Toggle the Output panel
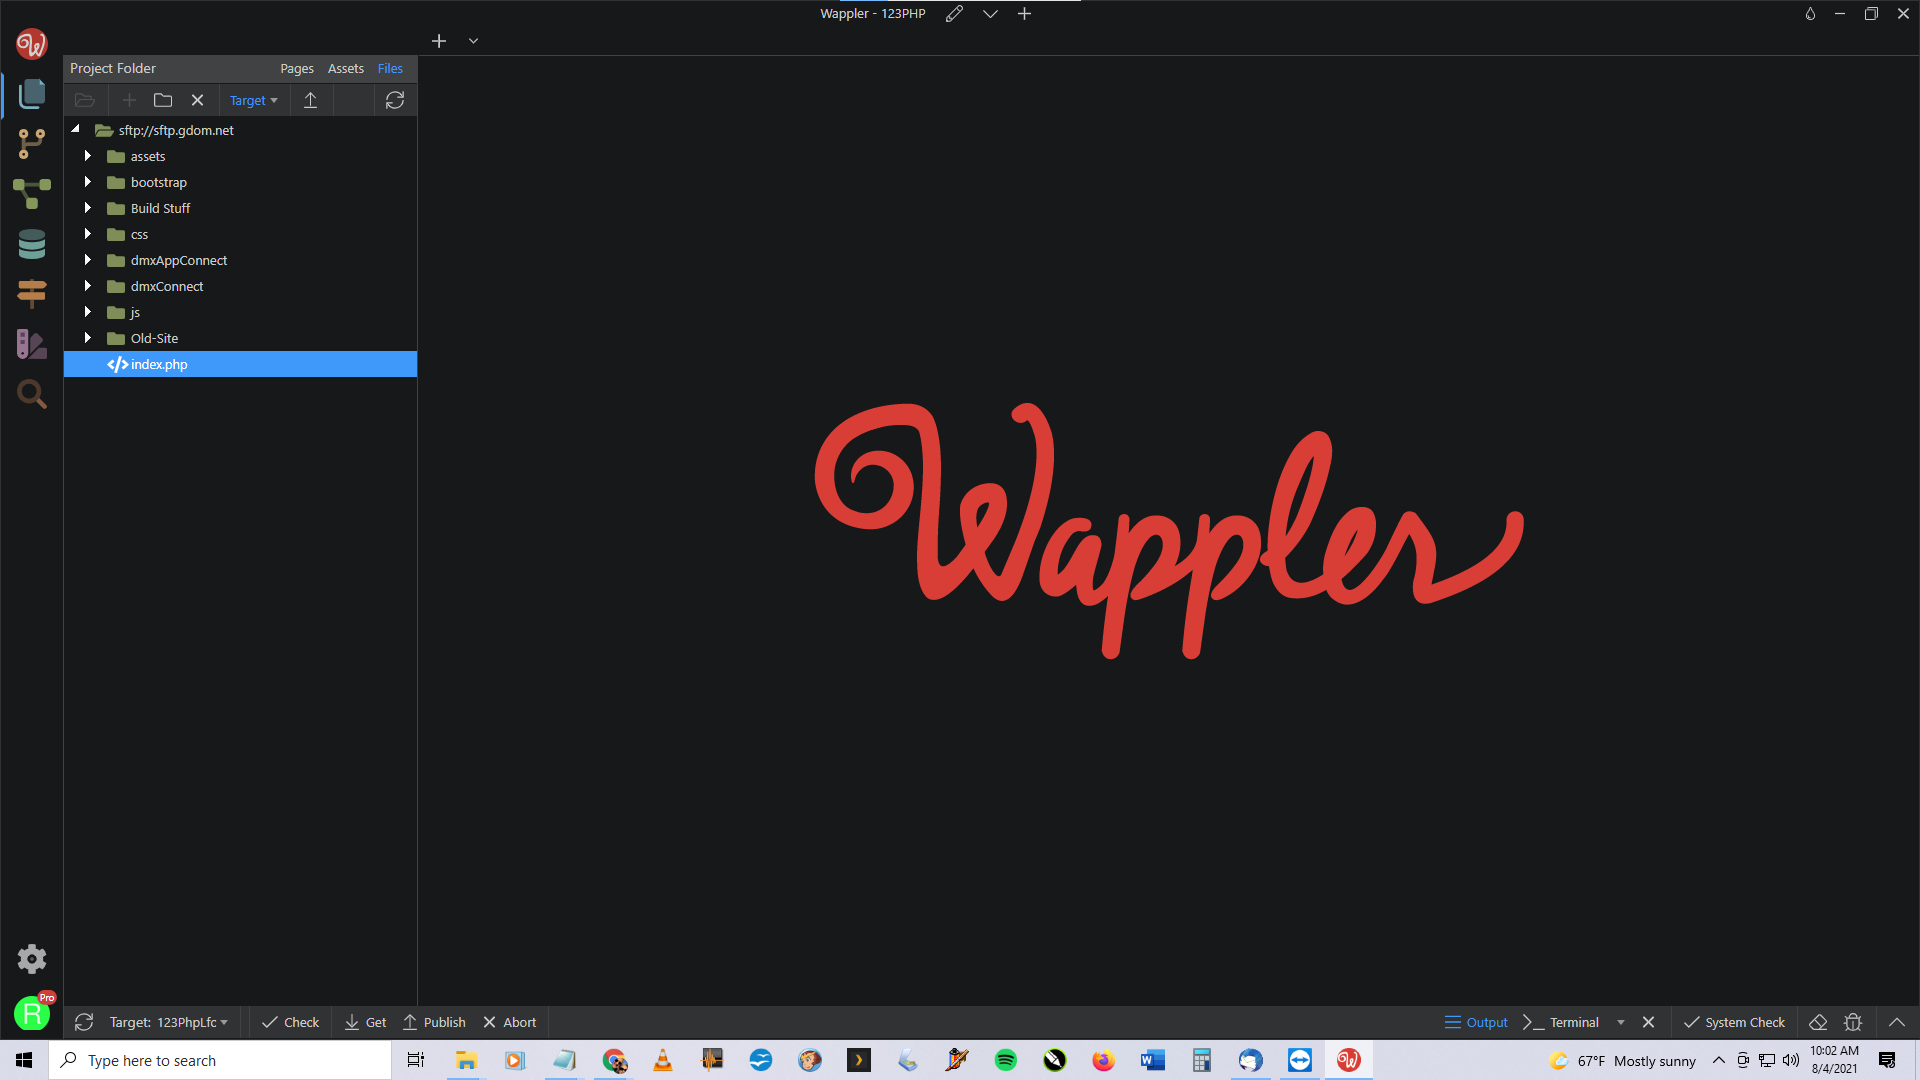This screenshot has width=1920, height=1080. pos(1476,1022)
